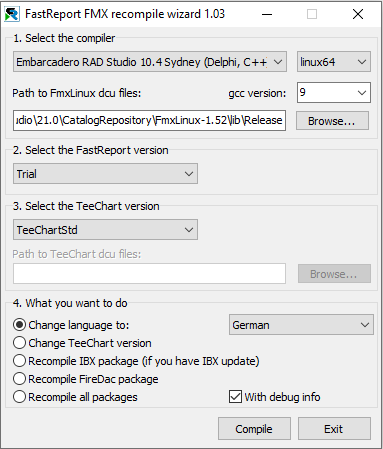Screen dimensions: 383x449
Task: Open the FastReport version Trial dropdown
Action: [x=105, y=173]
